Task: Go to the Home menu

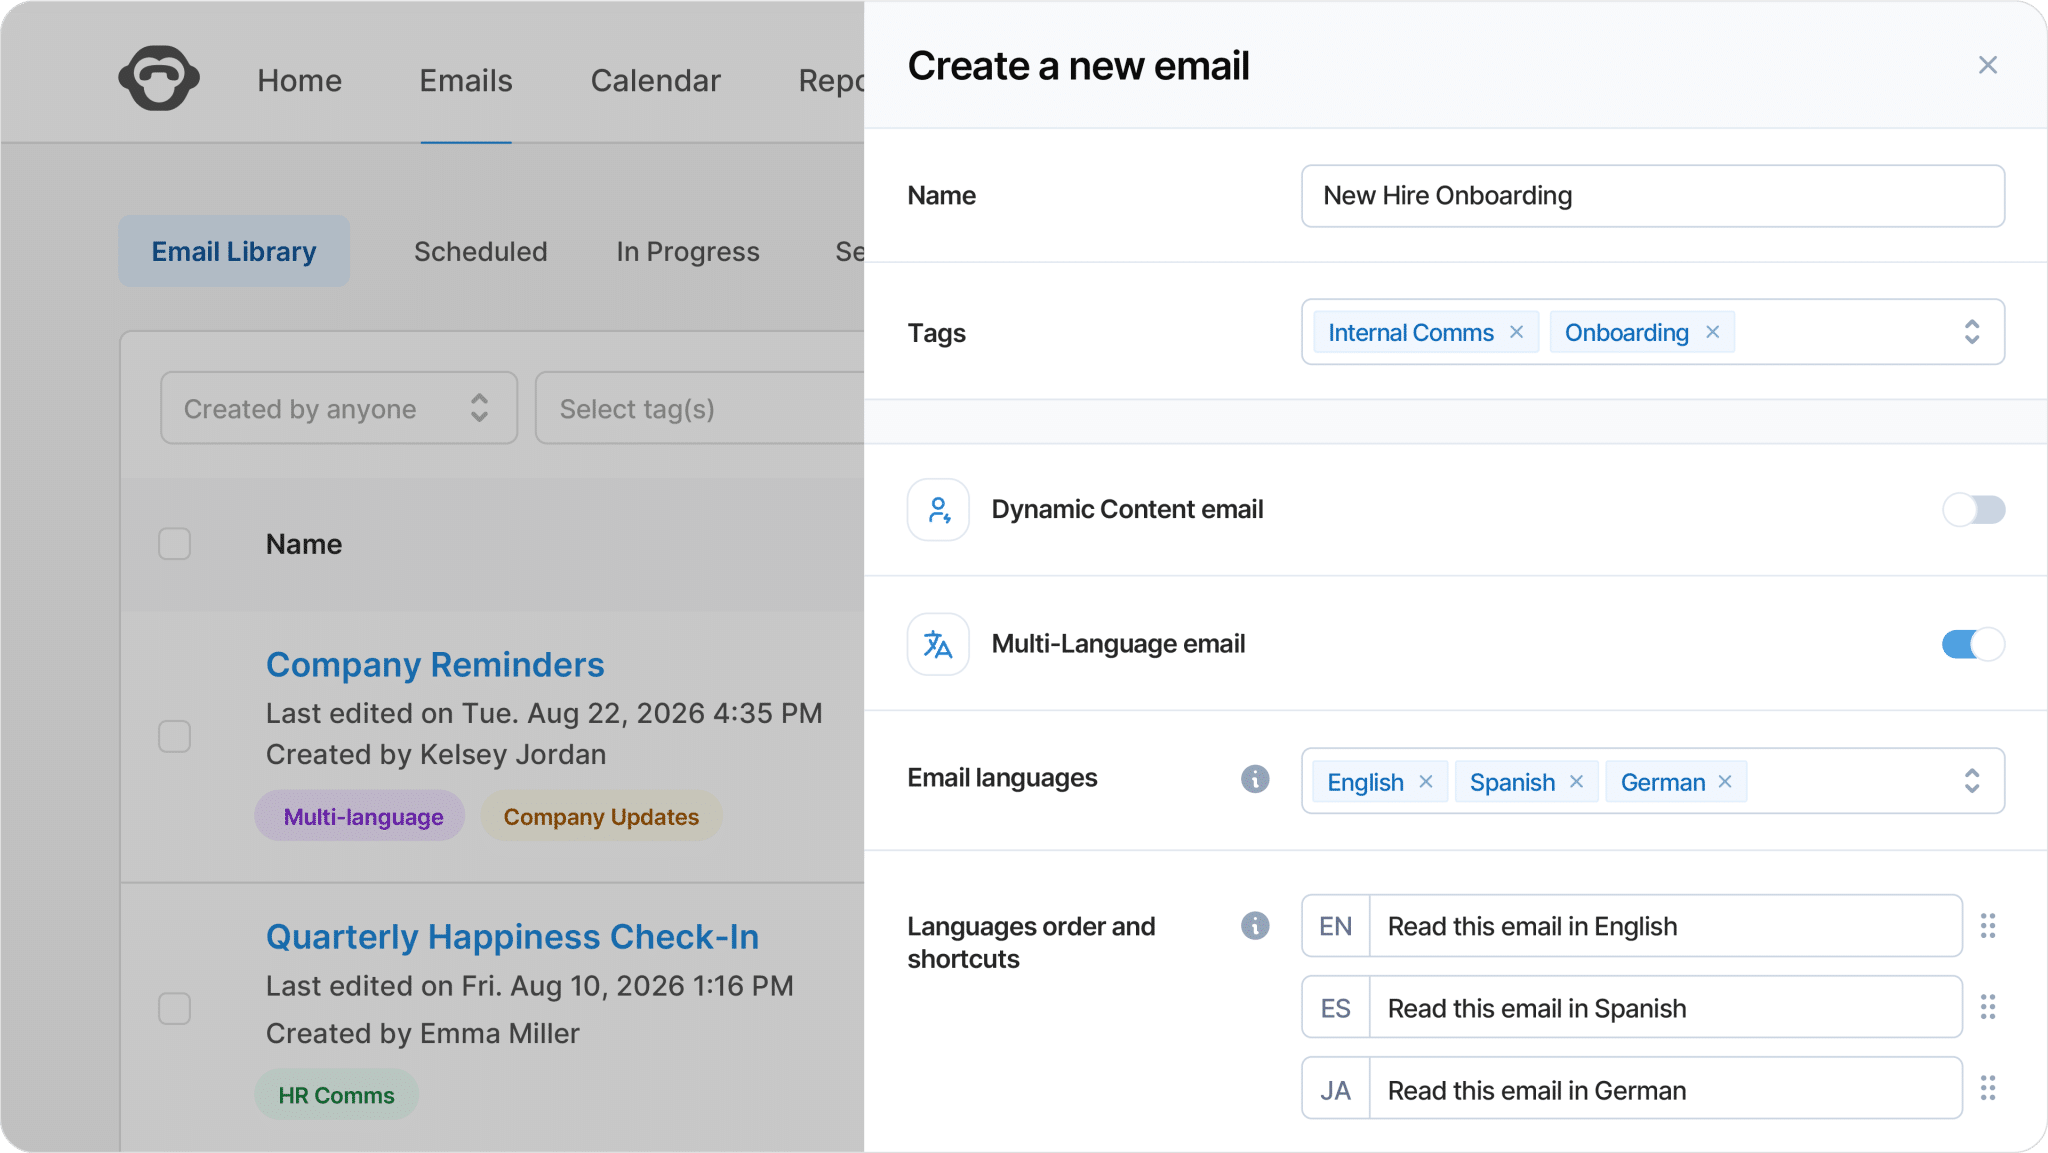Action: (x=300, y=81)
